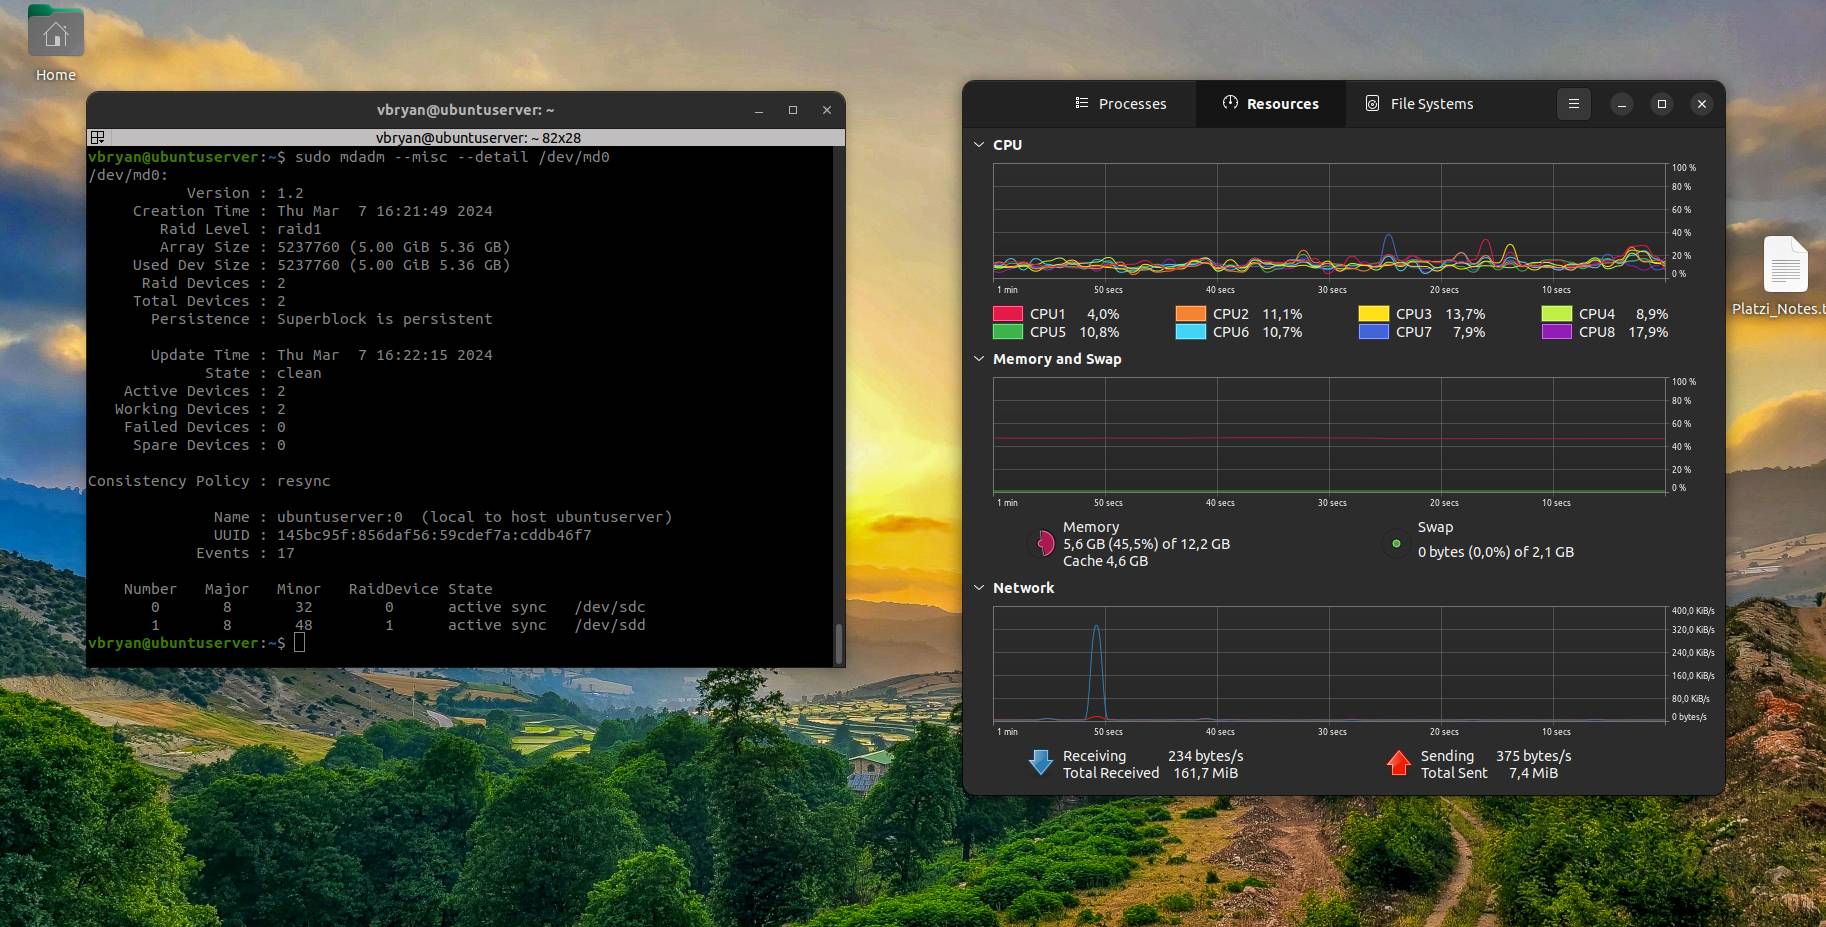Open the Home folder desktop icon

(x=56, y=32)
